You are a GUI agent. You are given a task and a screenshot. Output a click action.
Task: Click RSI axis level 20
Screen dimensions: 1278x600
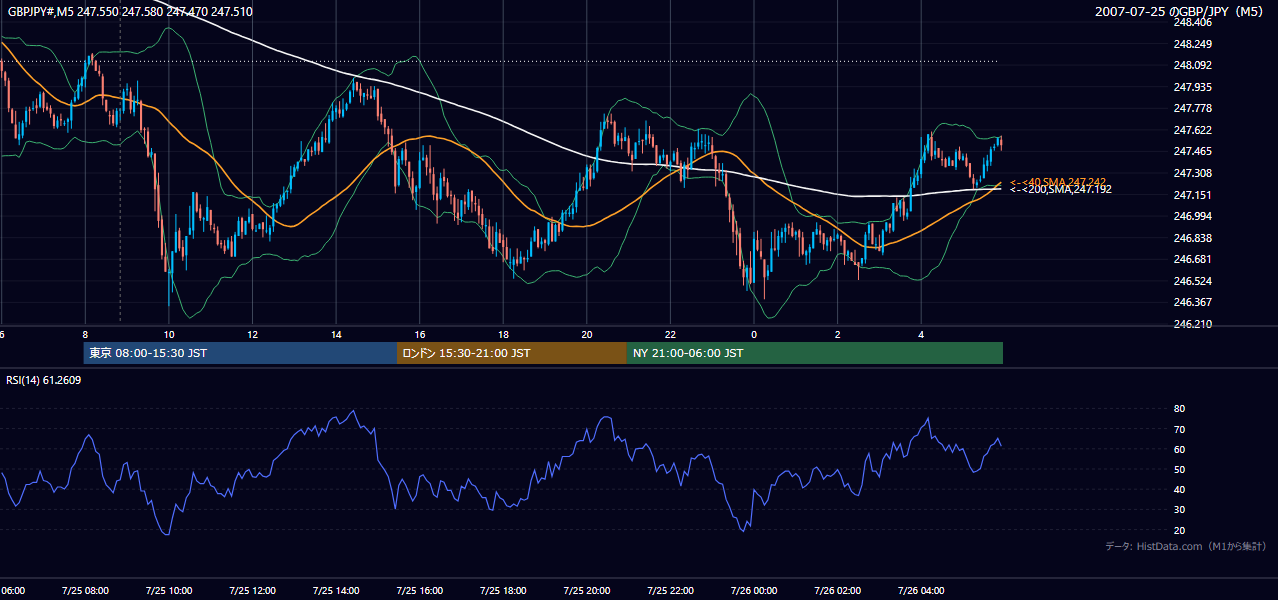tap(1179, 530)
